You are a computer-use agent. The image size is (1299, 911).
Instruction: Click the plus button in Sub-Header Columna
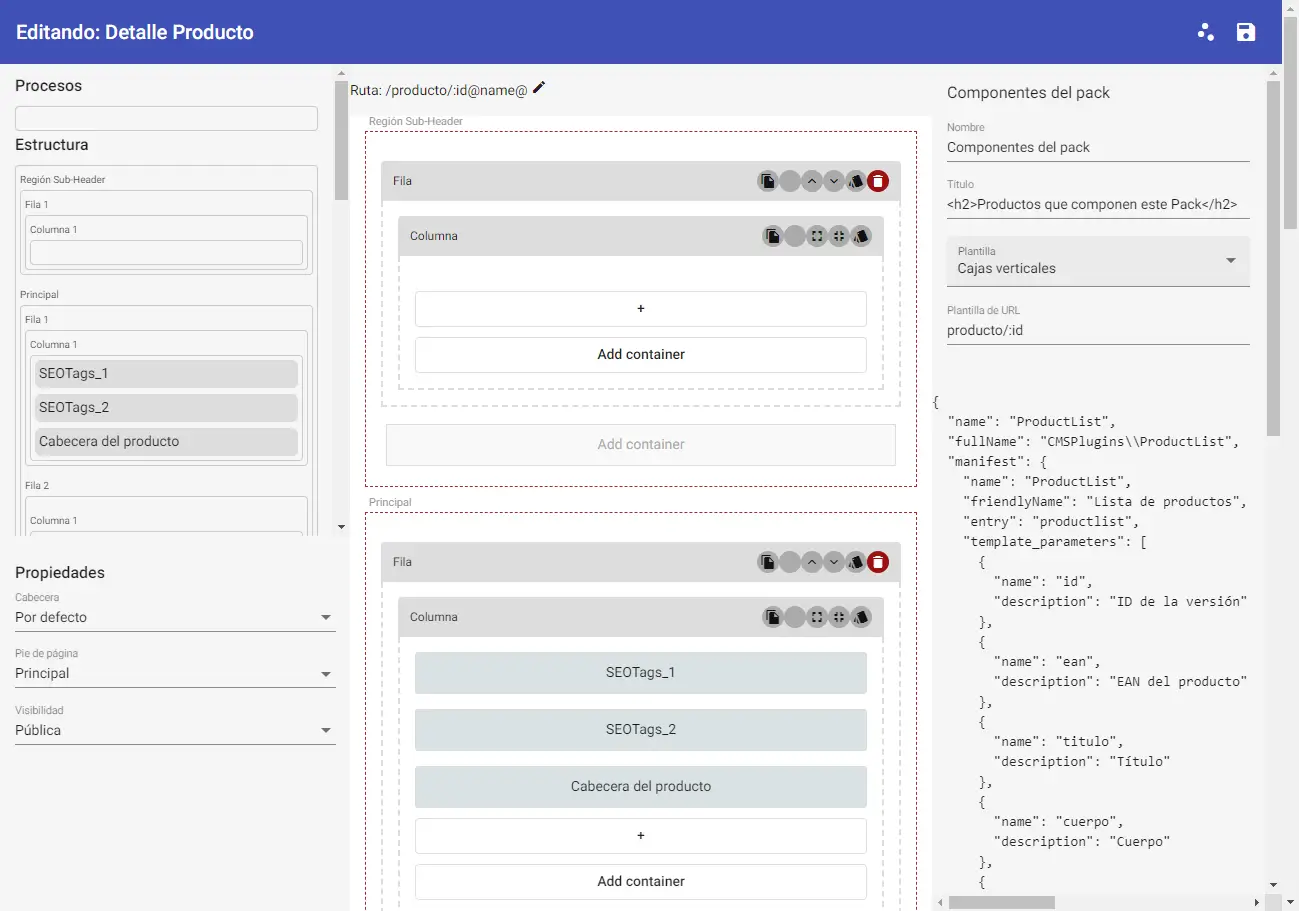pyautogui.click(x=640, y=309)
